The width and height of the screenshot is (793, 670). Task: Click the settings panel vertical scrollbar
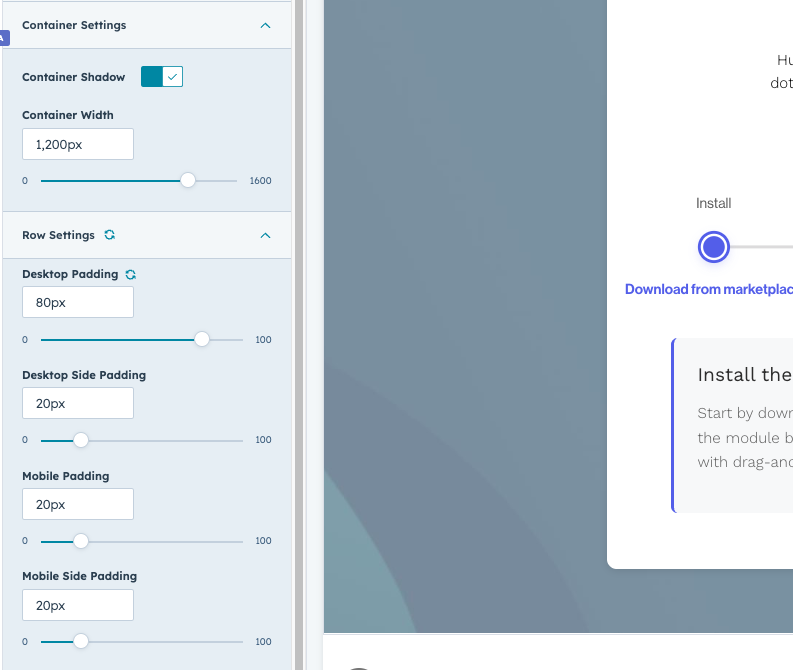click(x=298, y=335)
